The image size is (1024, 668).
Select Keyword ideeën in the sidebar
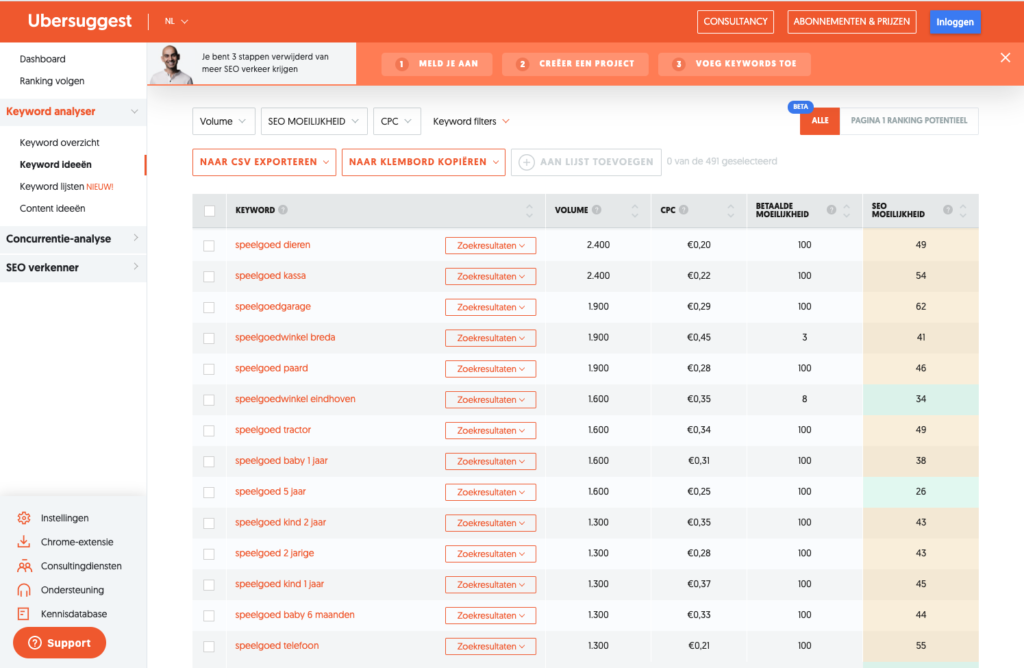click(x=56, y=165)
